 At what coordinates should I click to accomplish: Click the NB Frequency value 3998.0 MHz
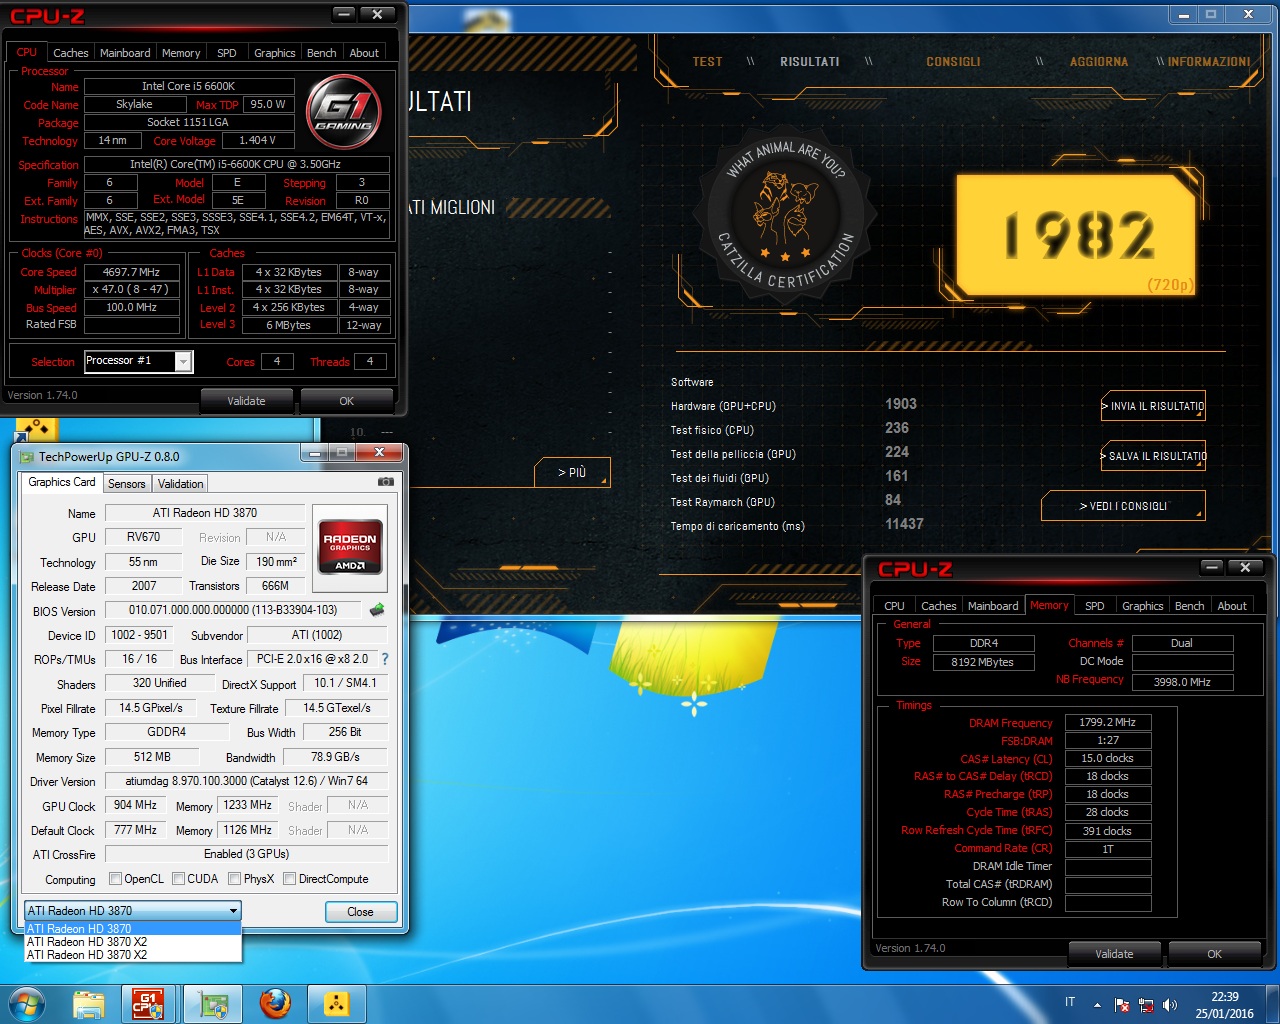(x=1182, y=682)
